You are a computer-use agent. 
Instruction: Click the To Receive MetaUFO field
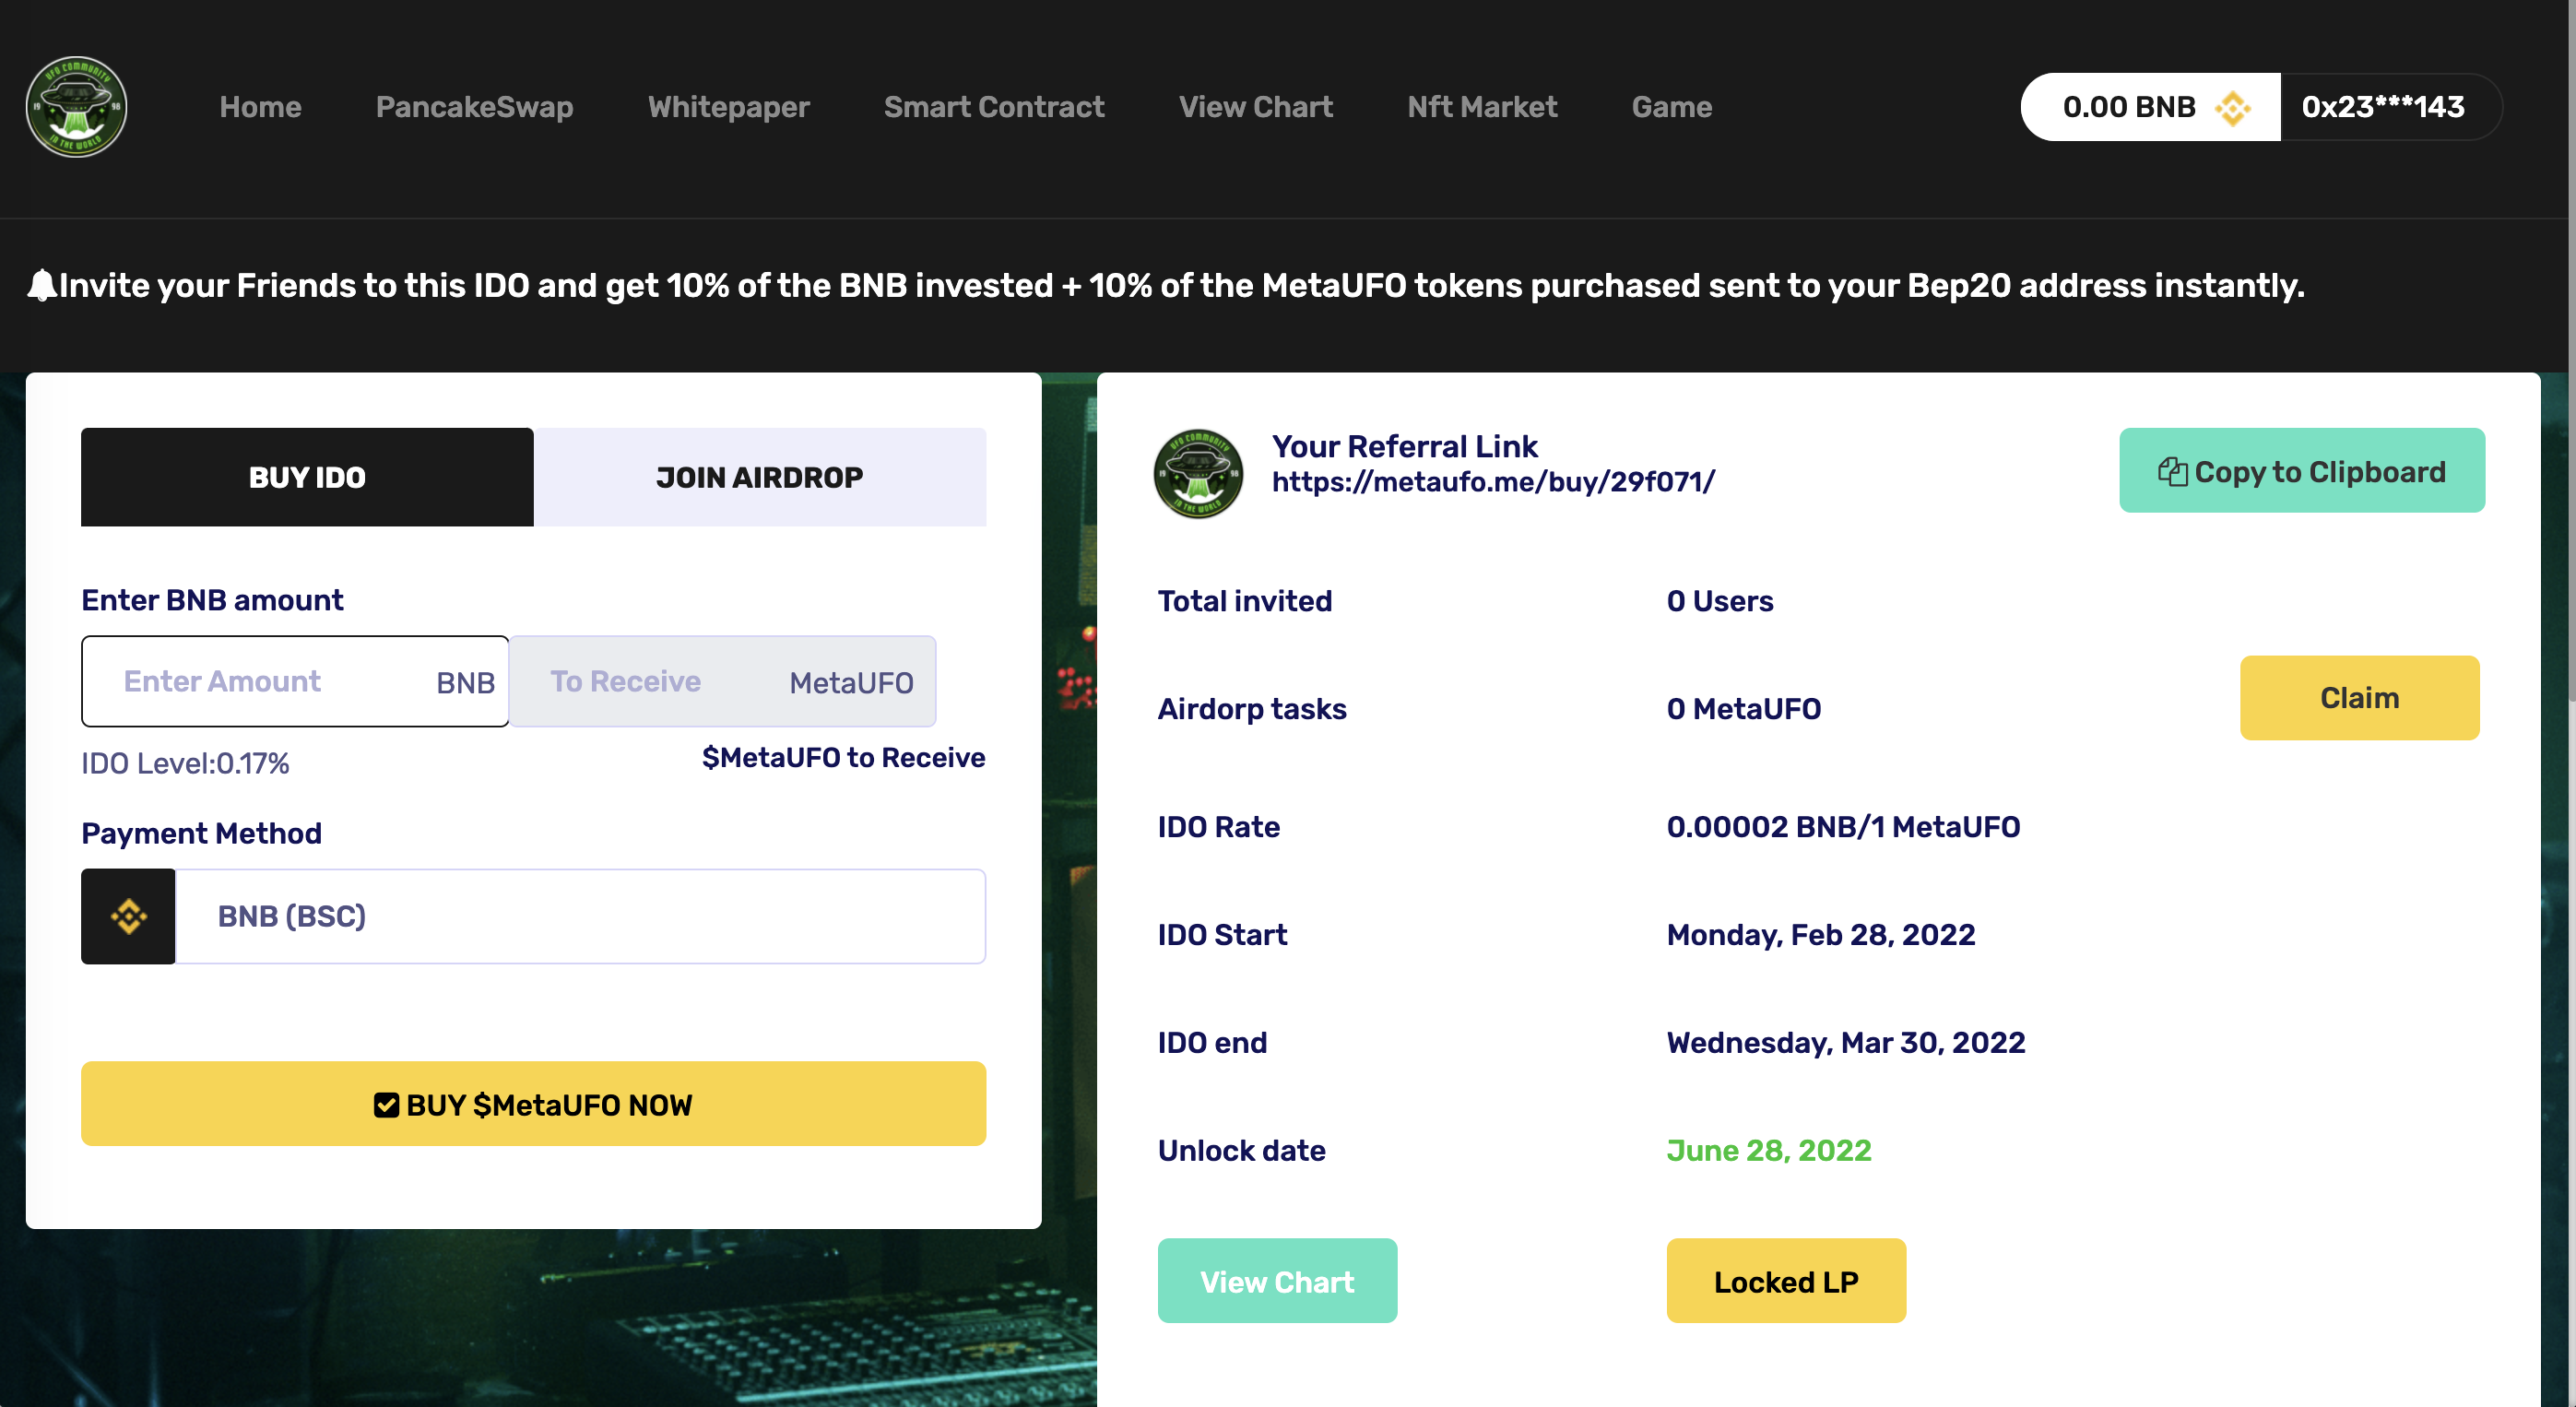[x=722, y=681]
